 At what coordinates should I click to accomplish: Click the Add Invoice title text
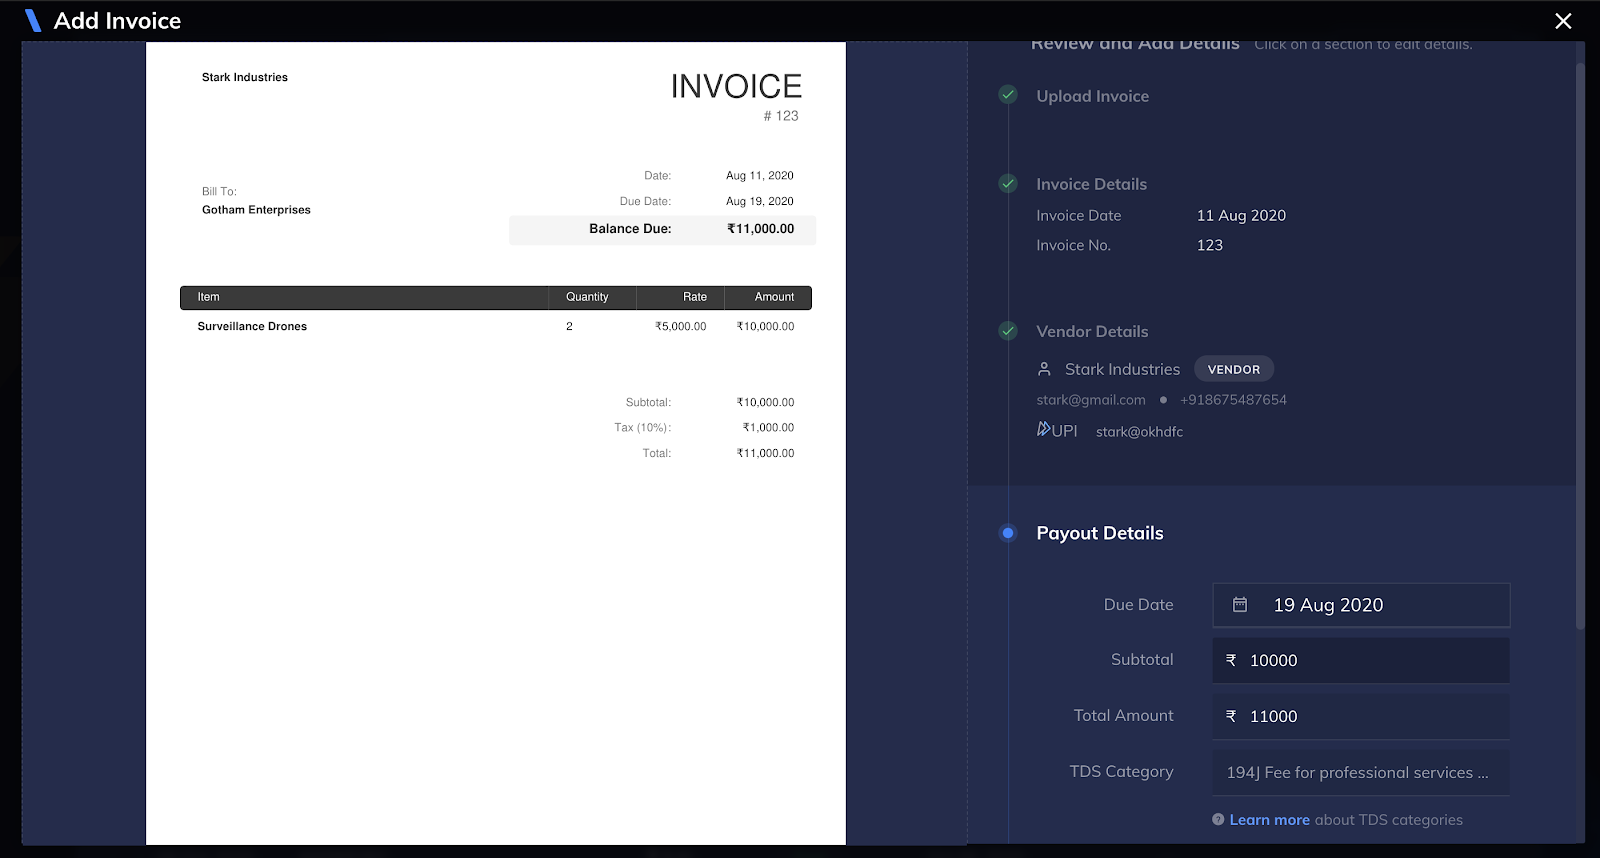[117, 21]
